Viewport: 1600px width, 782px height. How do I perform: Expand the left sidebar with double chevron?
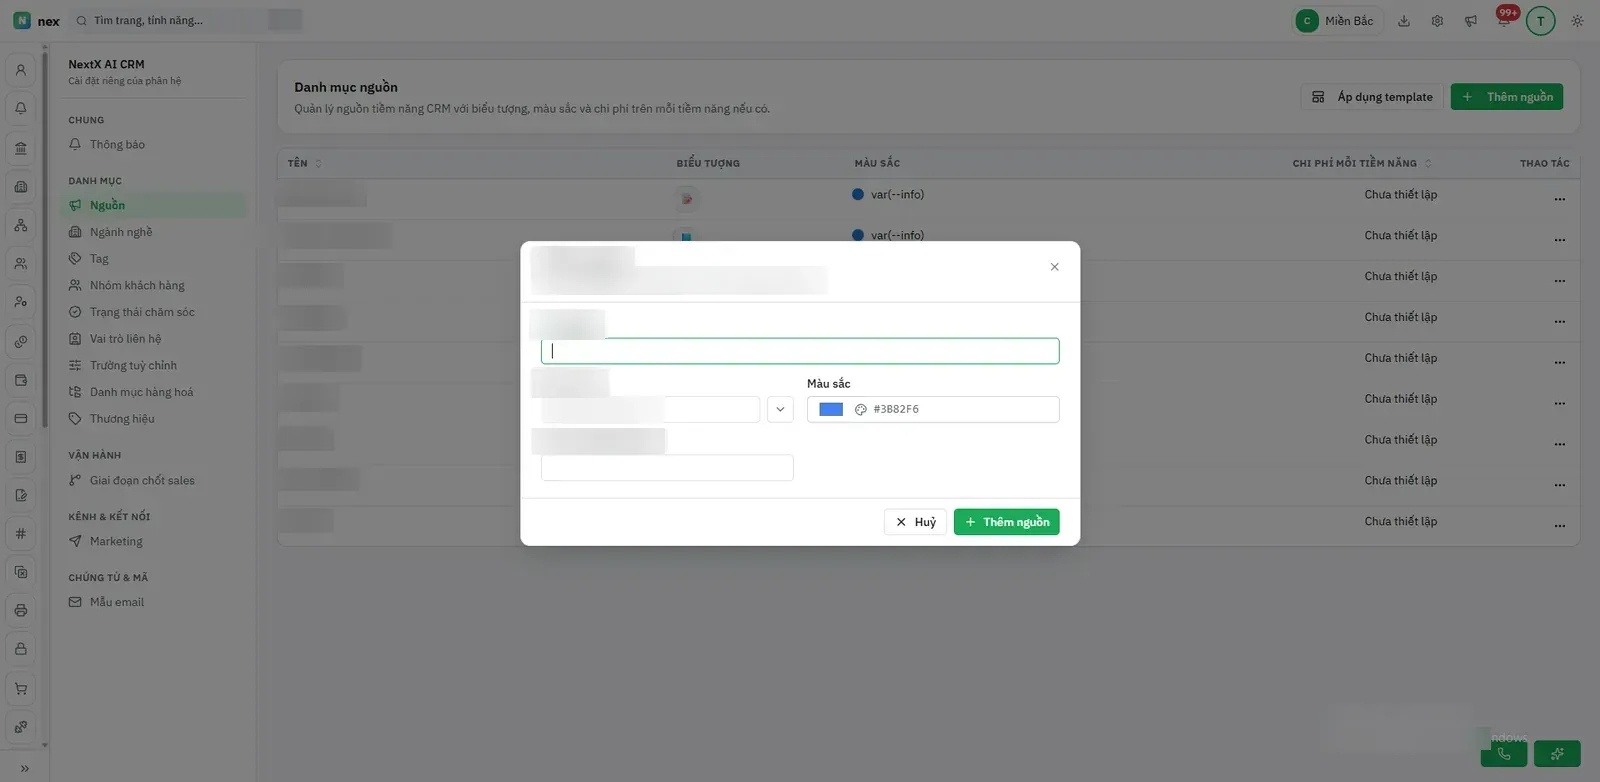(x=24, y=768)
